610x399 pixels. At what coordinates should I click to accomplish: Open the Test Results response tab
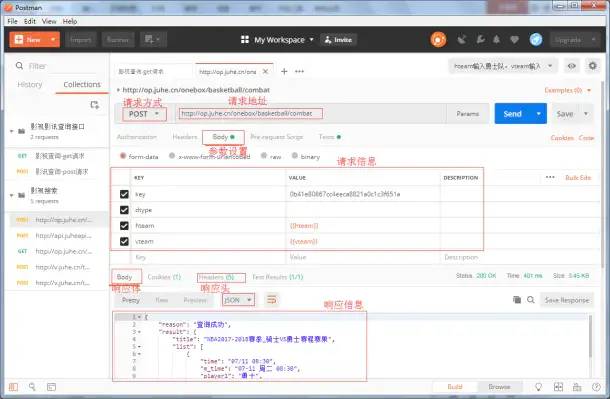tap(277, 277)
